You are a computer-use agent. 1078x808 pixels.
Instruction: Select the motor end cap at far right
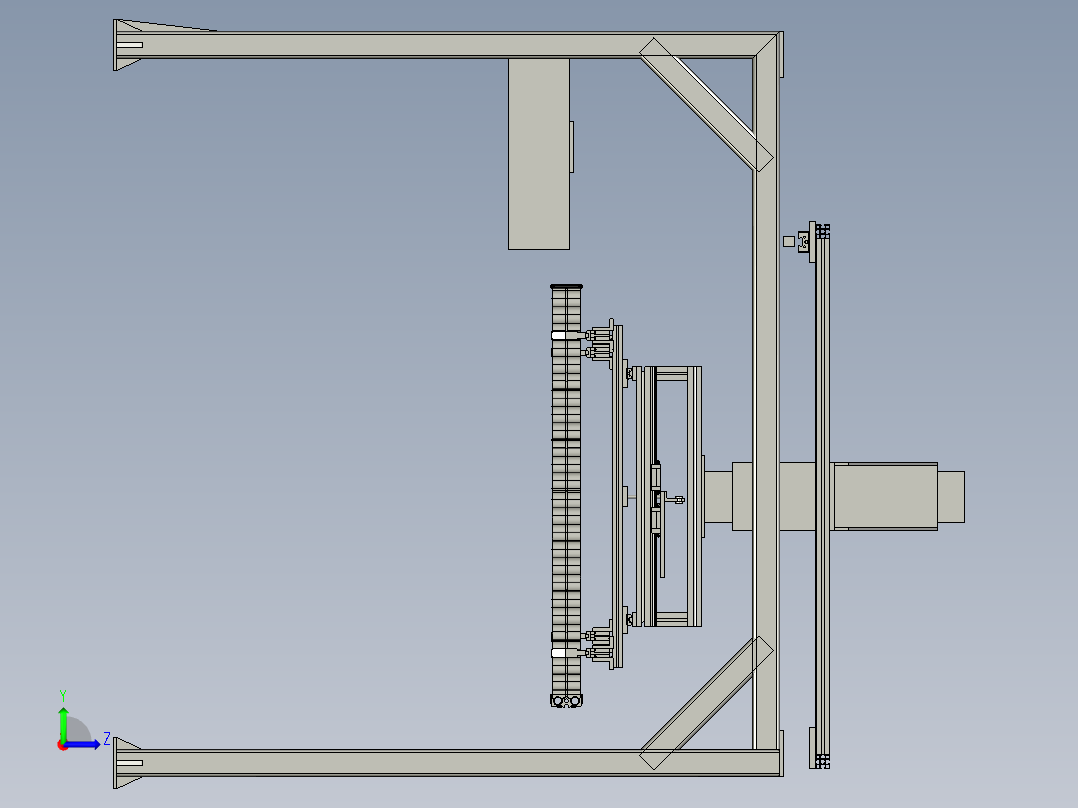[x=951, y=496]
